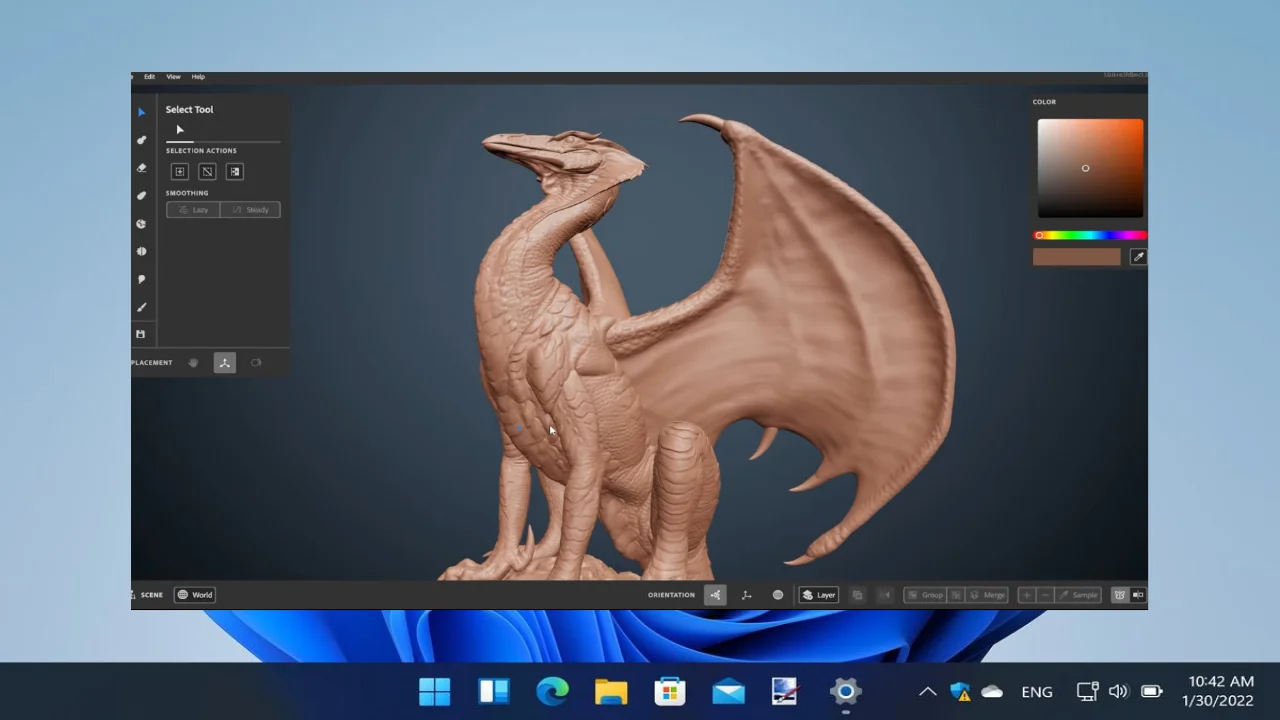Click the Sample eyedropper button

1078,595
